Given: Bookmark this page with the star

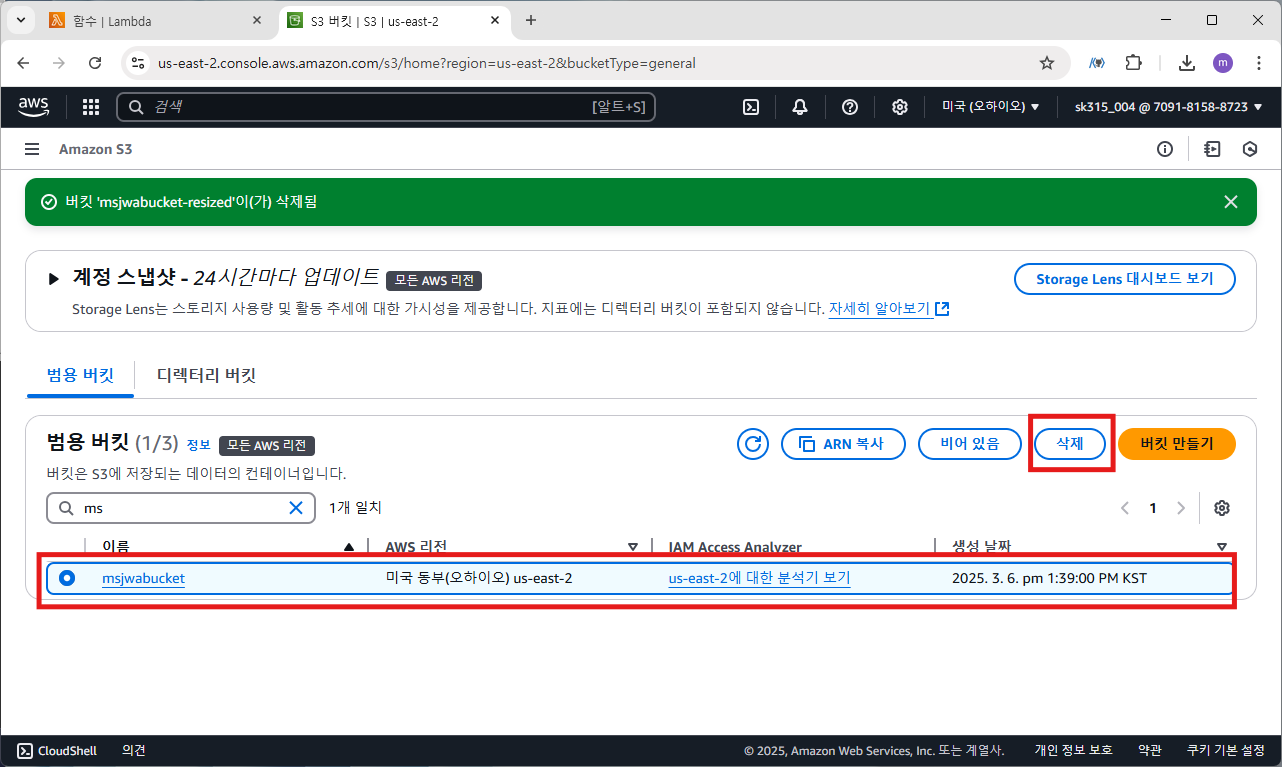Looking at the screenshot, I should pos(1047,63).
